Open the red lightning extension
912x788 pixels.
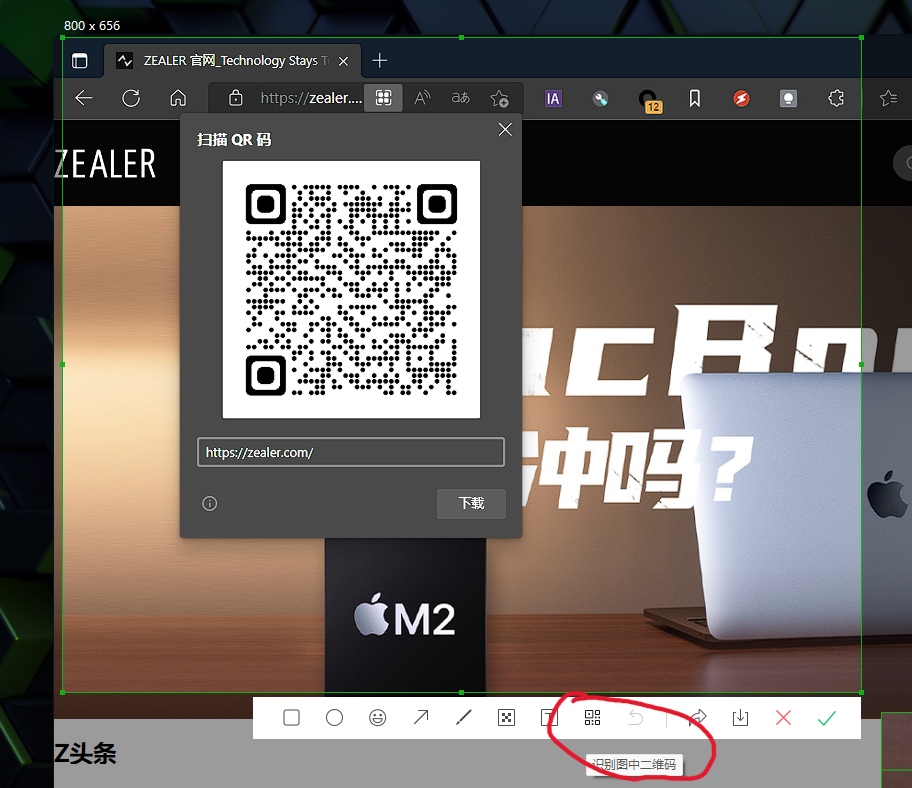tap(741, 98)
